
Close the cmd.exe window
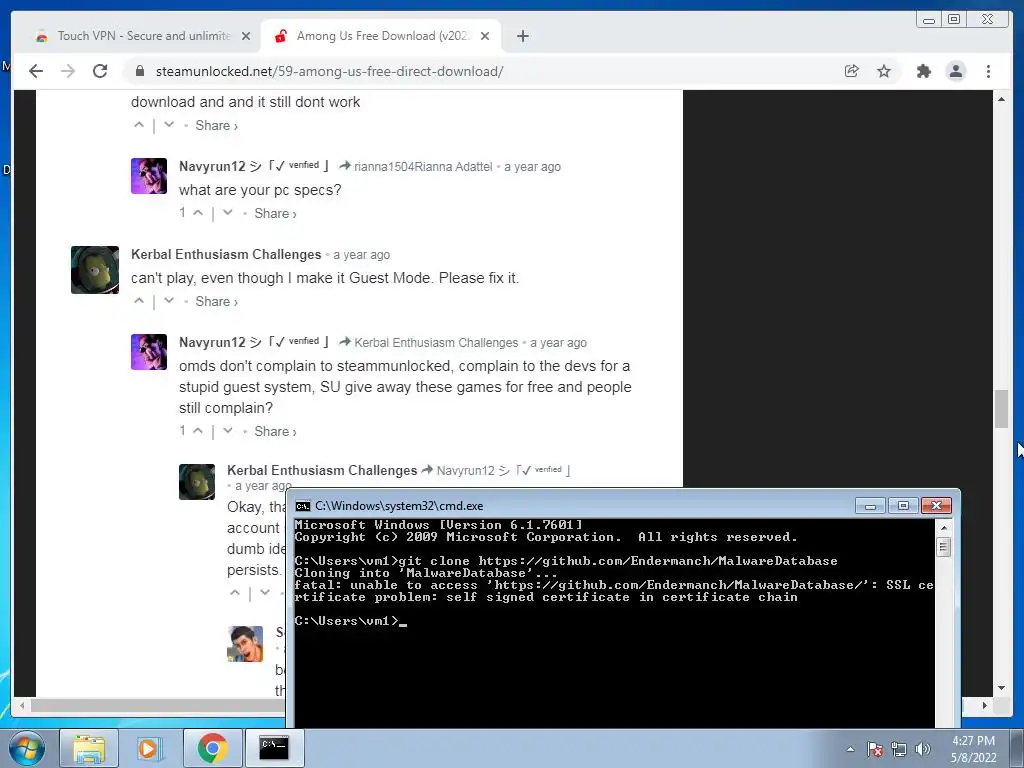coord(936,505)
